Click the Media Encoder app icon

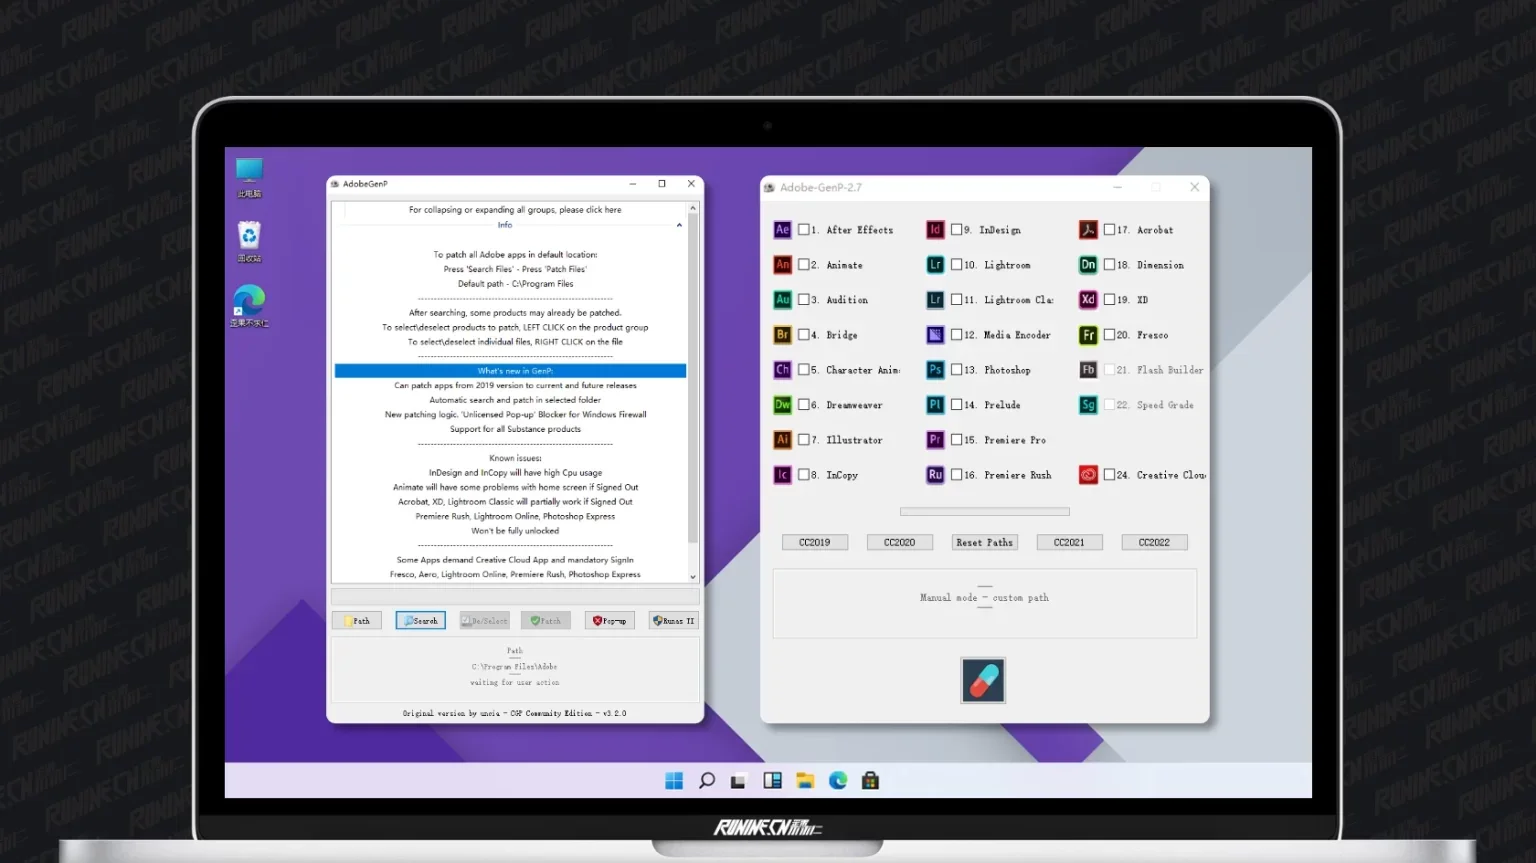click(935, 335)
